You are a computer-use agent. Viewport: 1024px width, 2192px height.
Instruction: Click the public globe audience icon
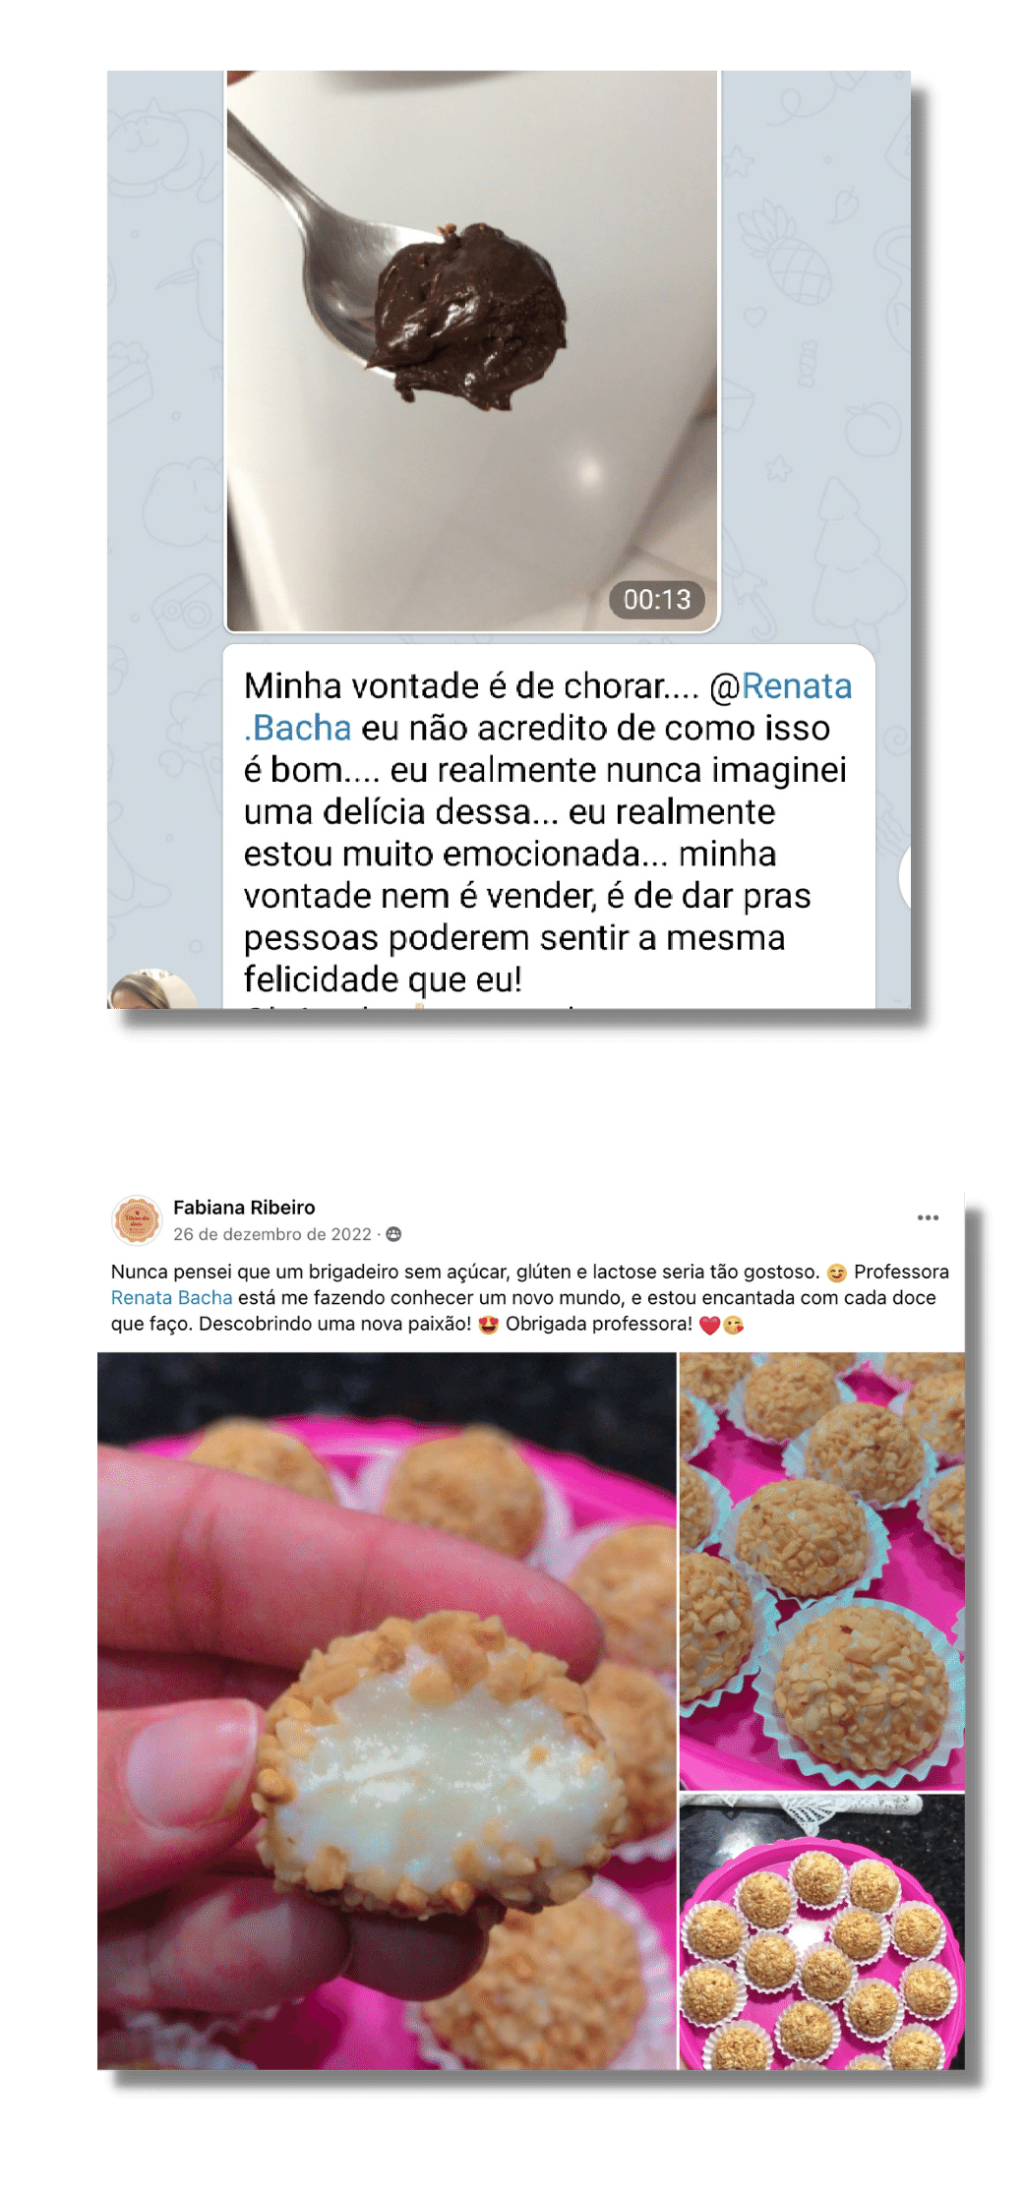click(x=394, y=1234)
